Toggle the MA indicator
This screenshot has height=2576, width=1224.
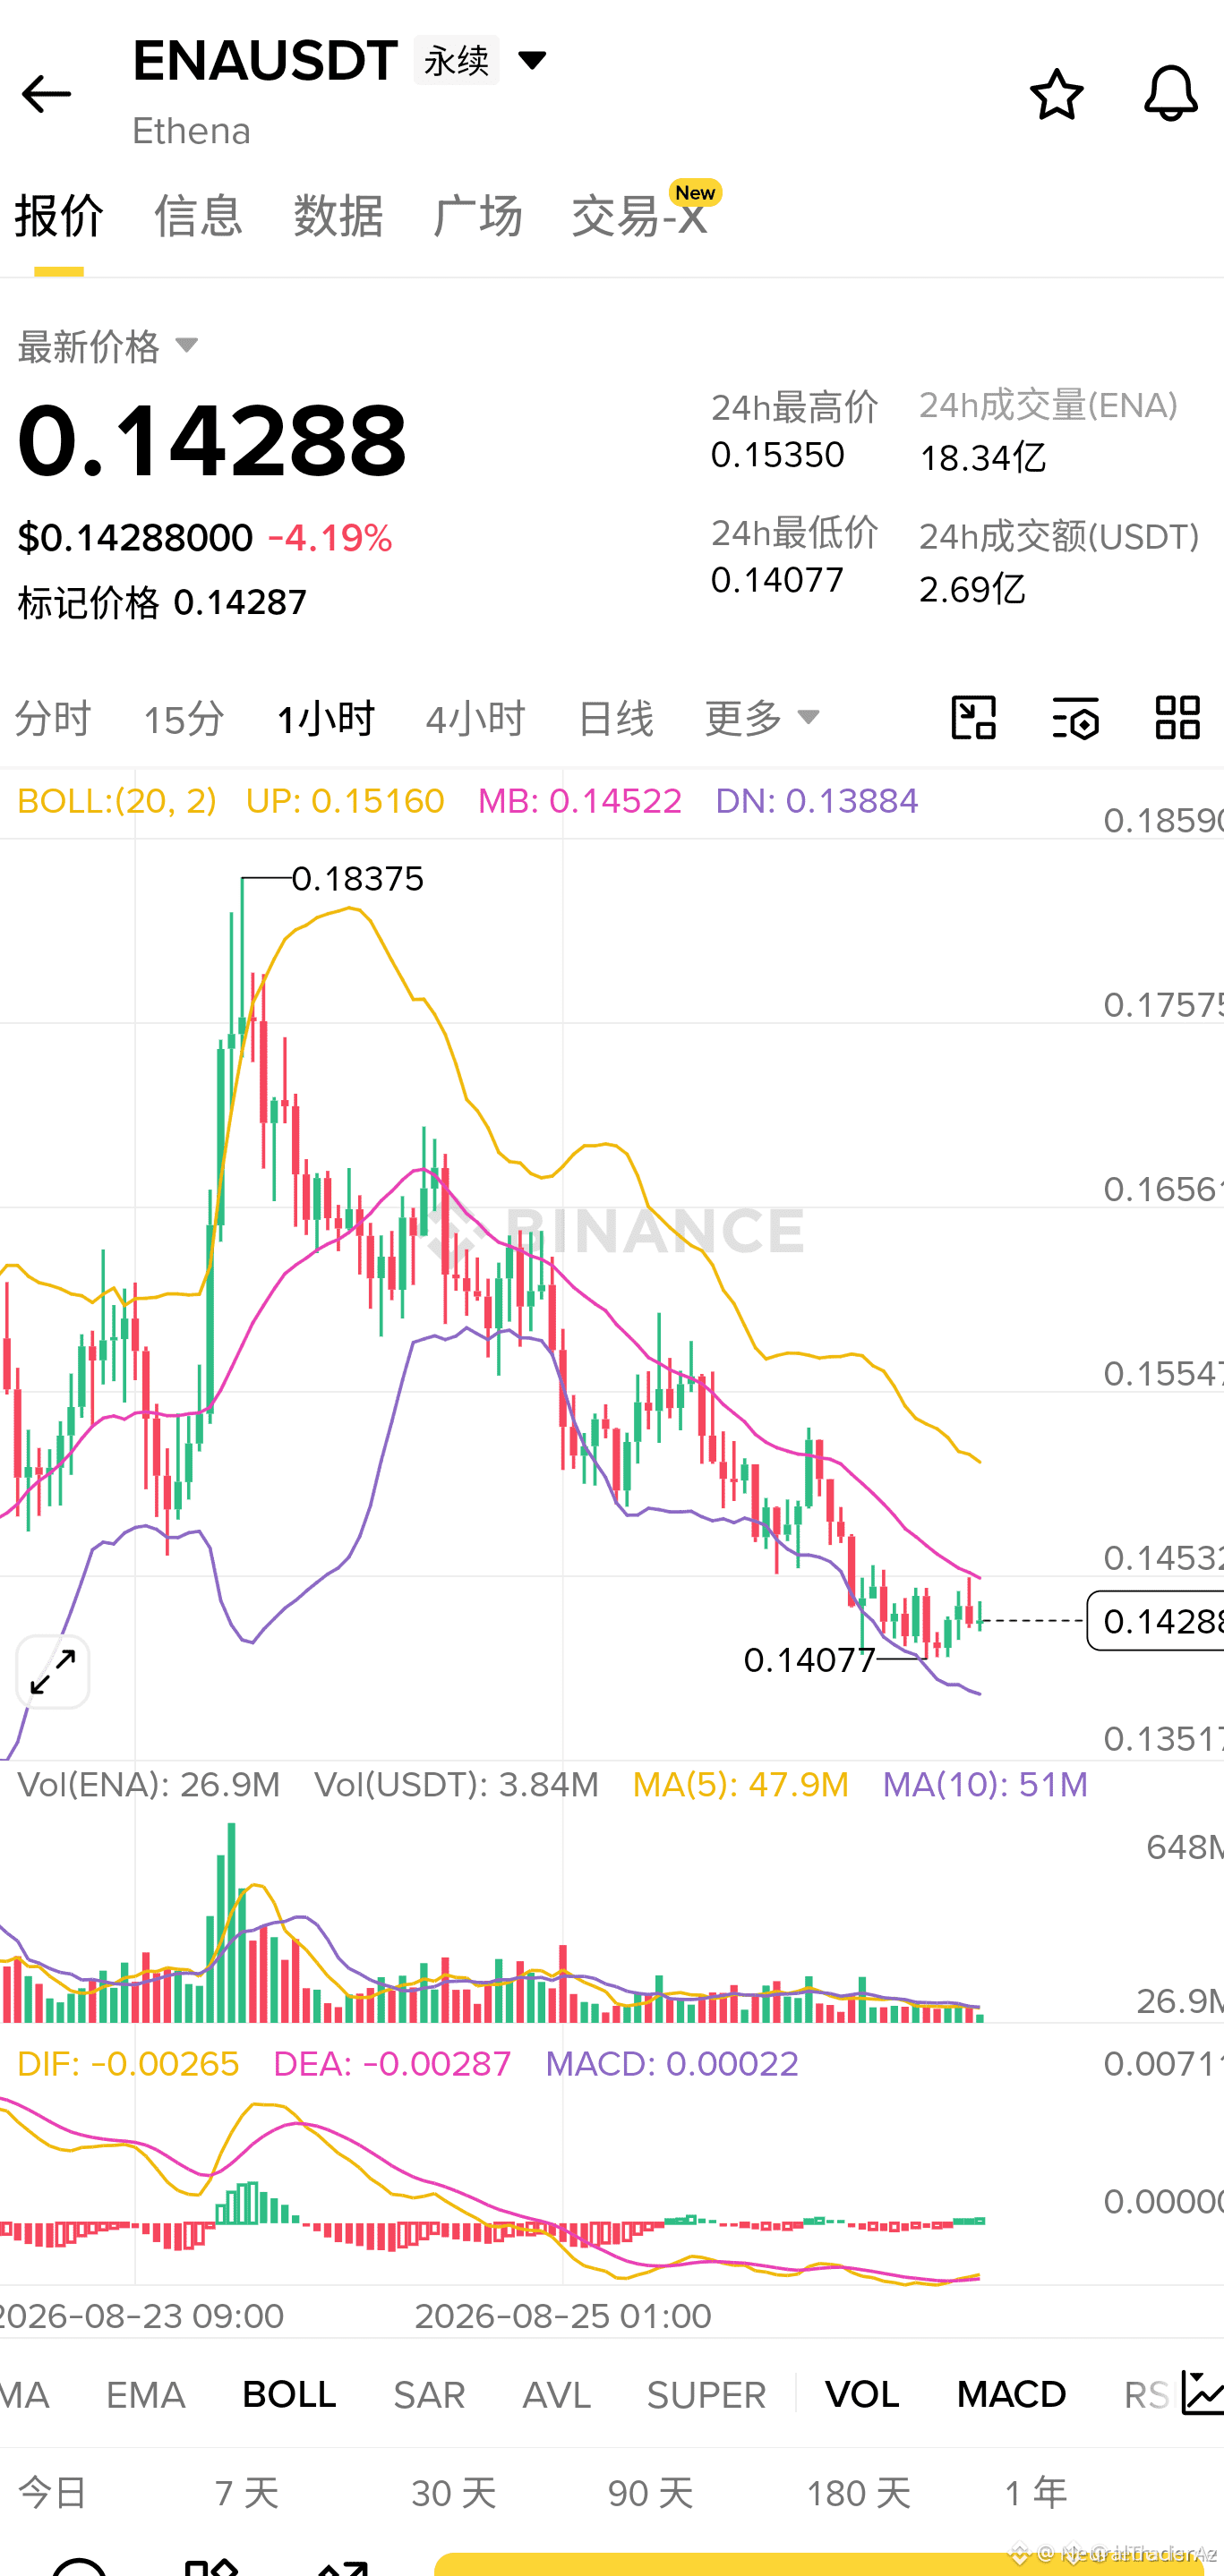coord(25,2395)
